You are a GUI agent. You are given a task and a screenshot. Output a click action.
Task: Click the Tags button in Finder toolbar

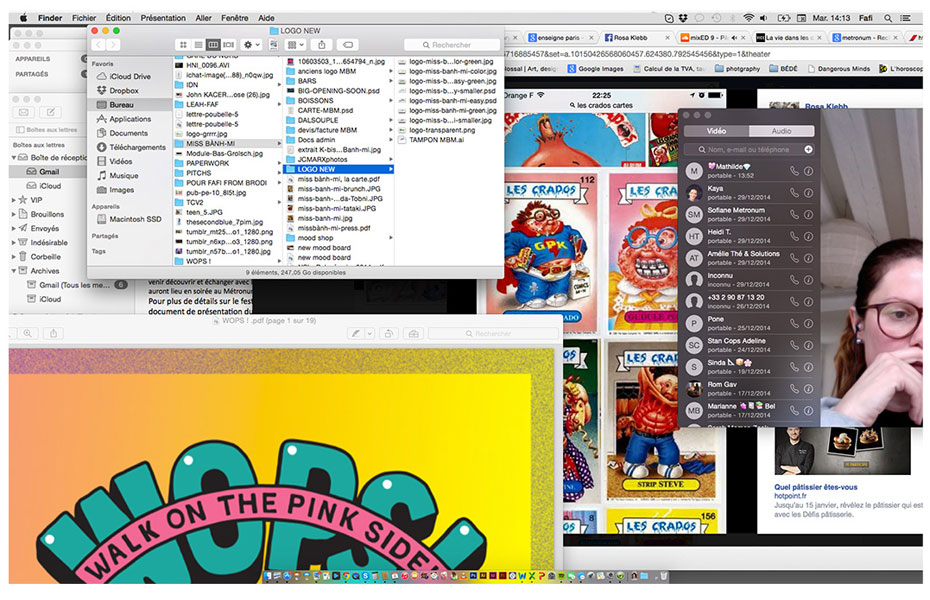coord(348,44)
